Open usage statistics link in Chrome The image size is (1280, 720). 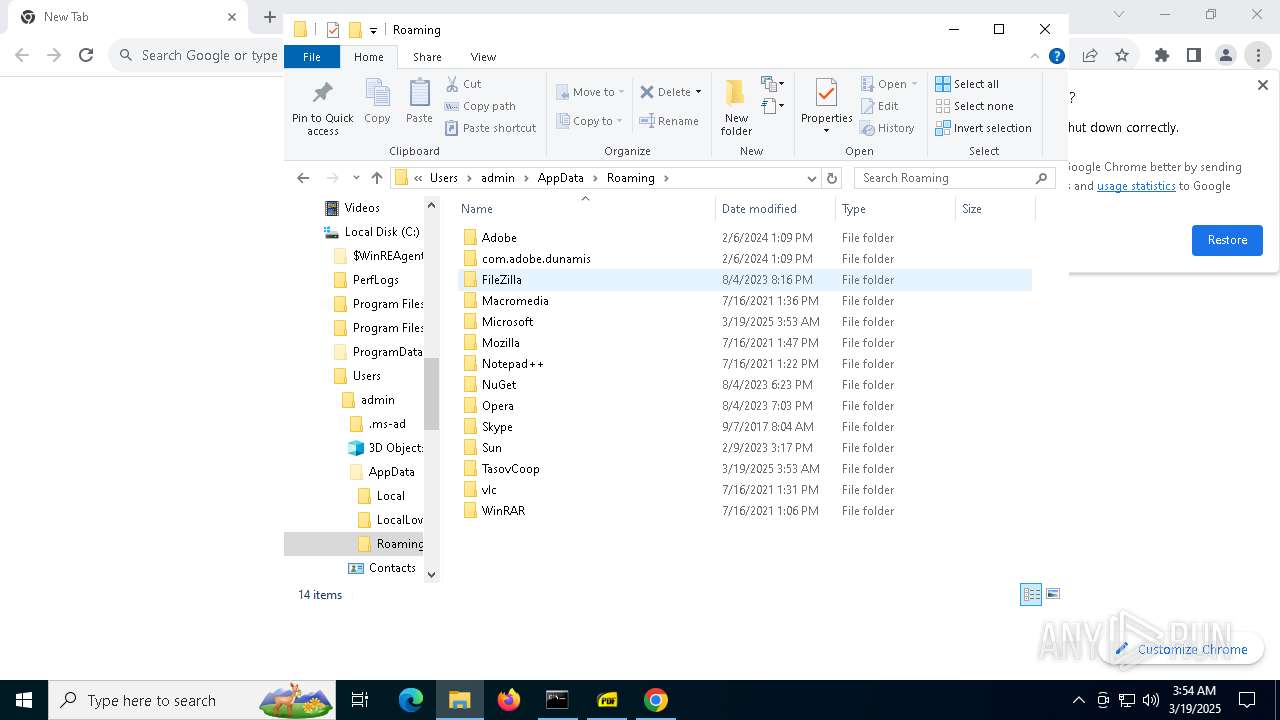pos(1136,186)
